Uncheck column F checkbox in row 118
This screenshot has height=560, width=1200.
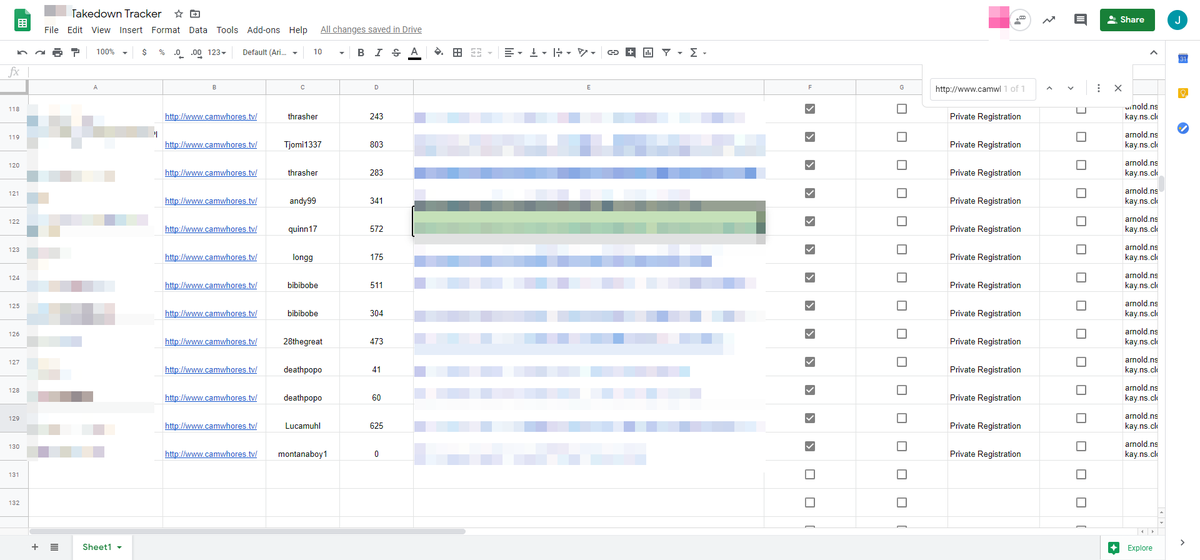click(x=810, y=109)
